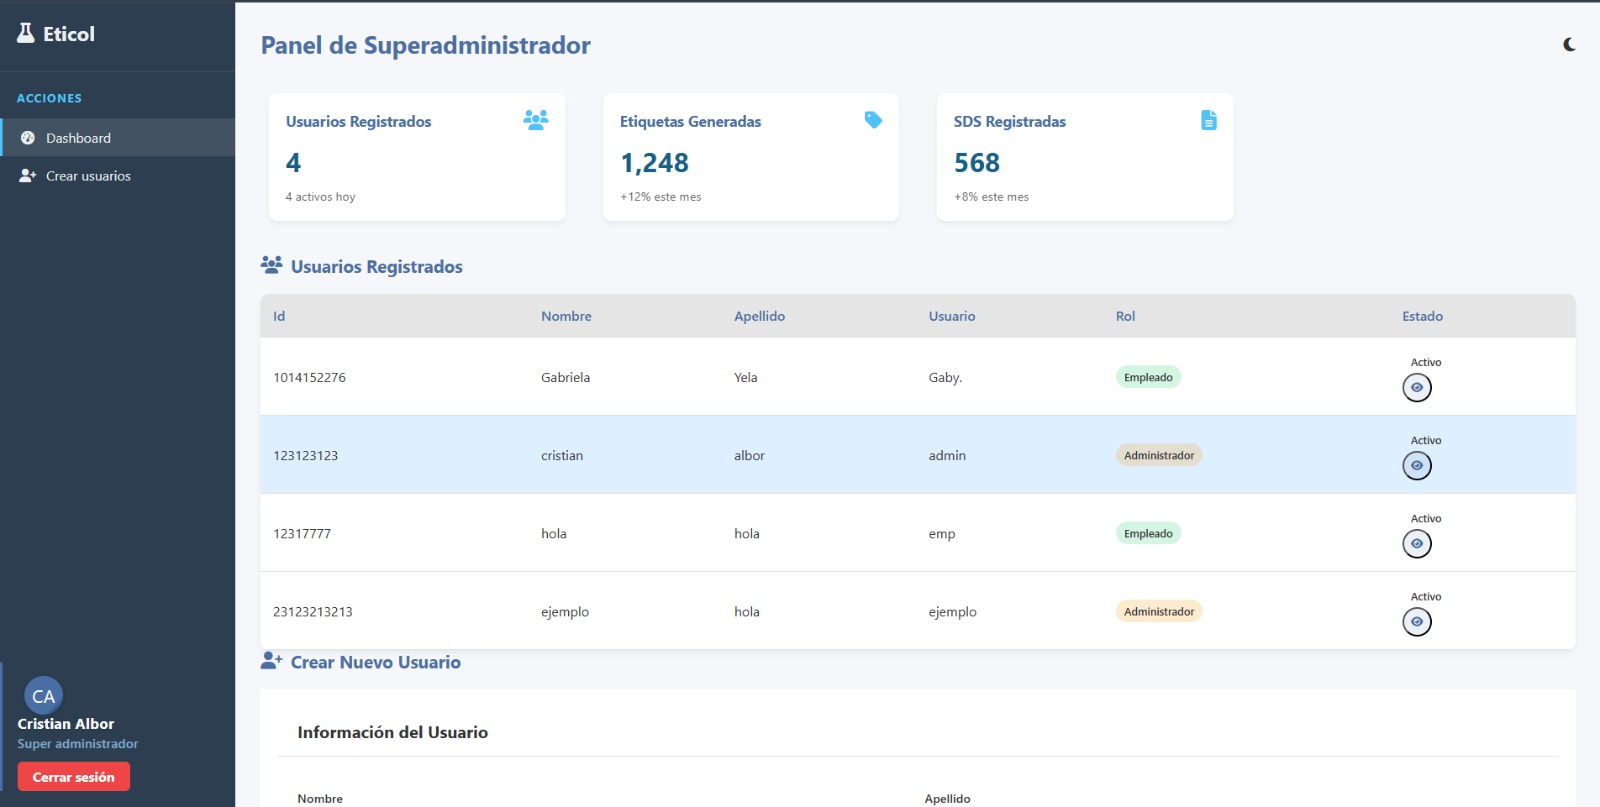Toggle eye icon for user cristian albor
Image resolution: width=1600 pixels, height=807 pixels.
[1416, 466]
